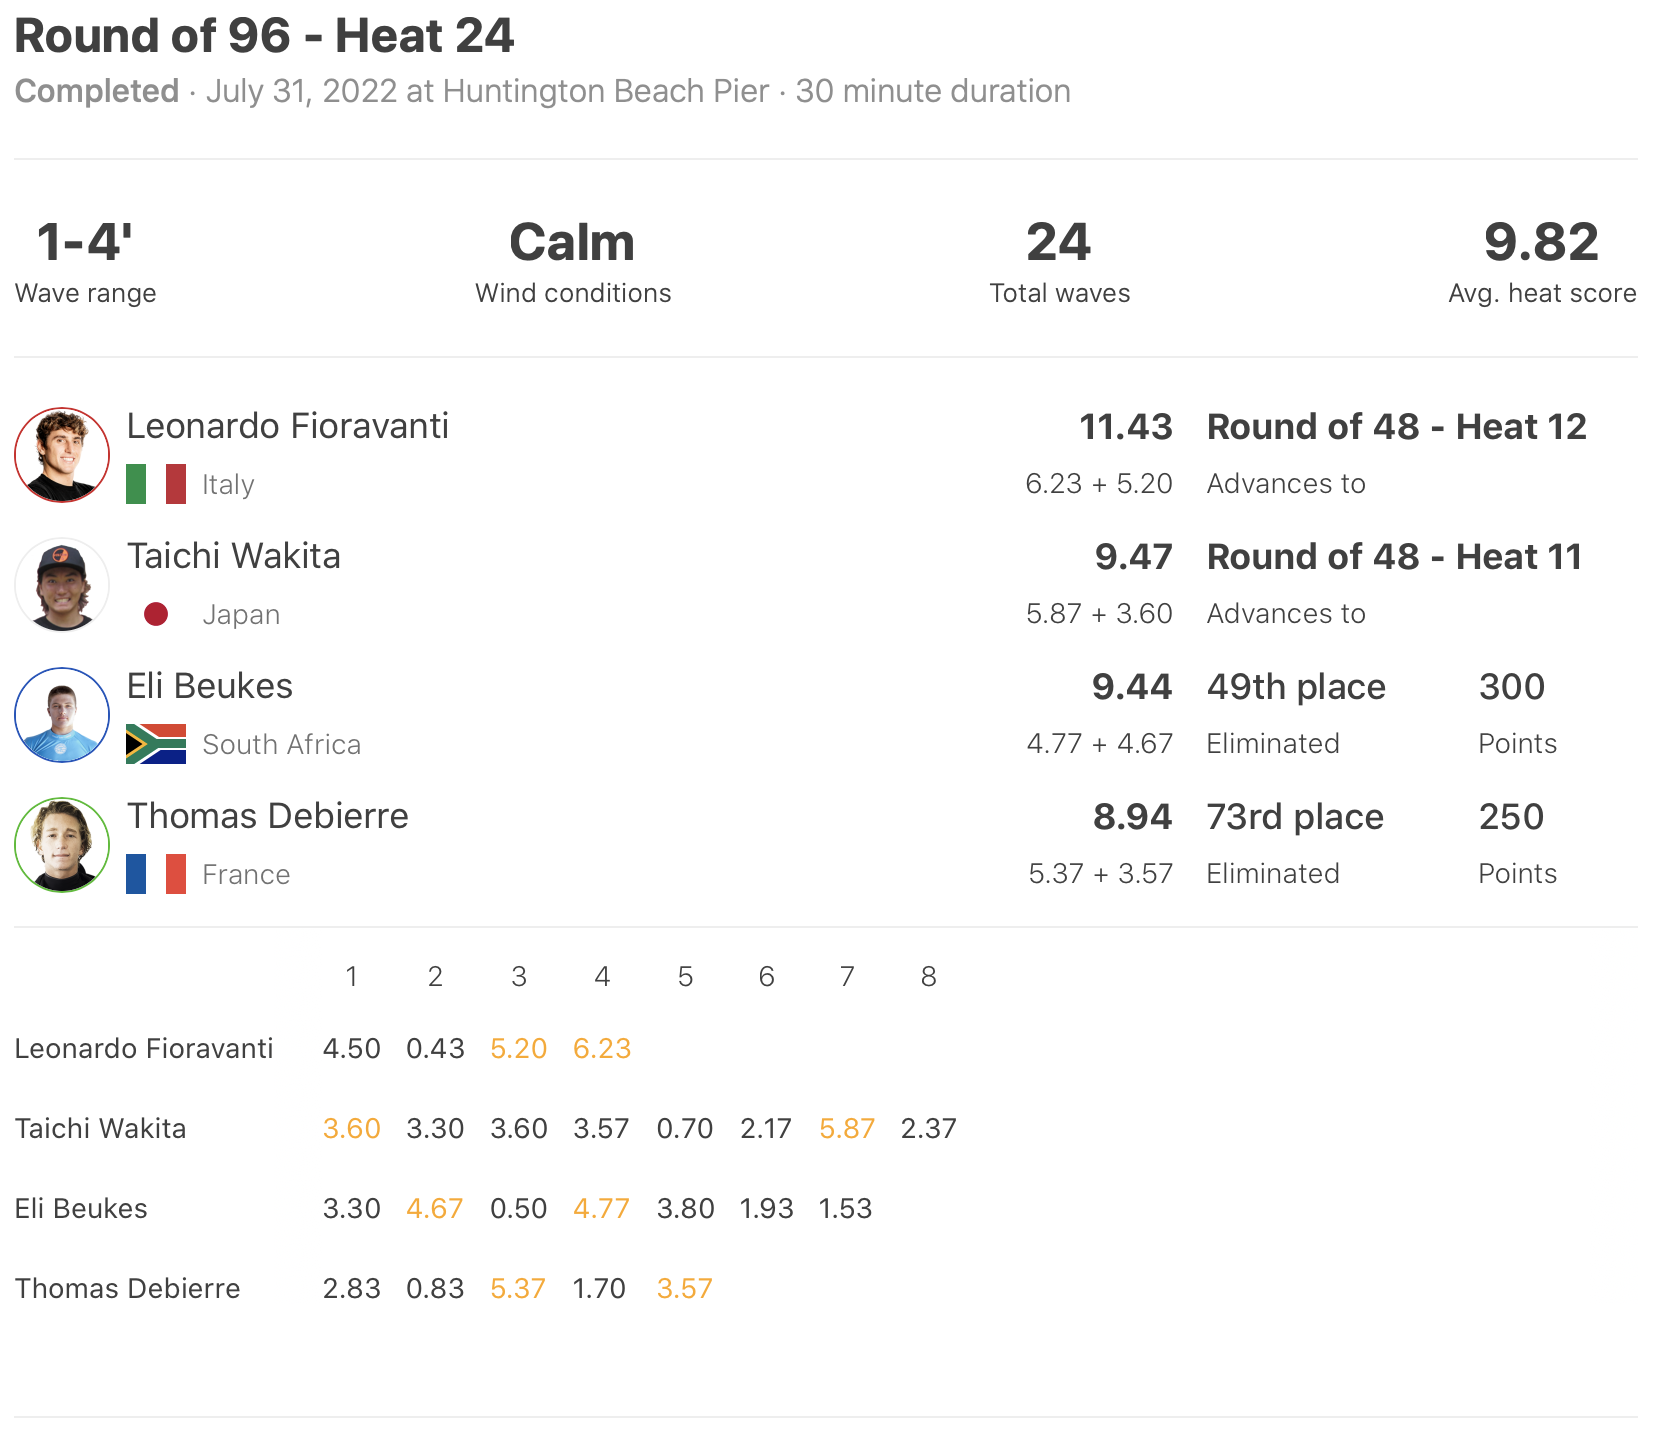1656x1438 pixels.
Task: Click Taichi Wakita's avatar photo
Action: [x=62, y=585]
